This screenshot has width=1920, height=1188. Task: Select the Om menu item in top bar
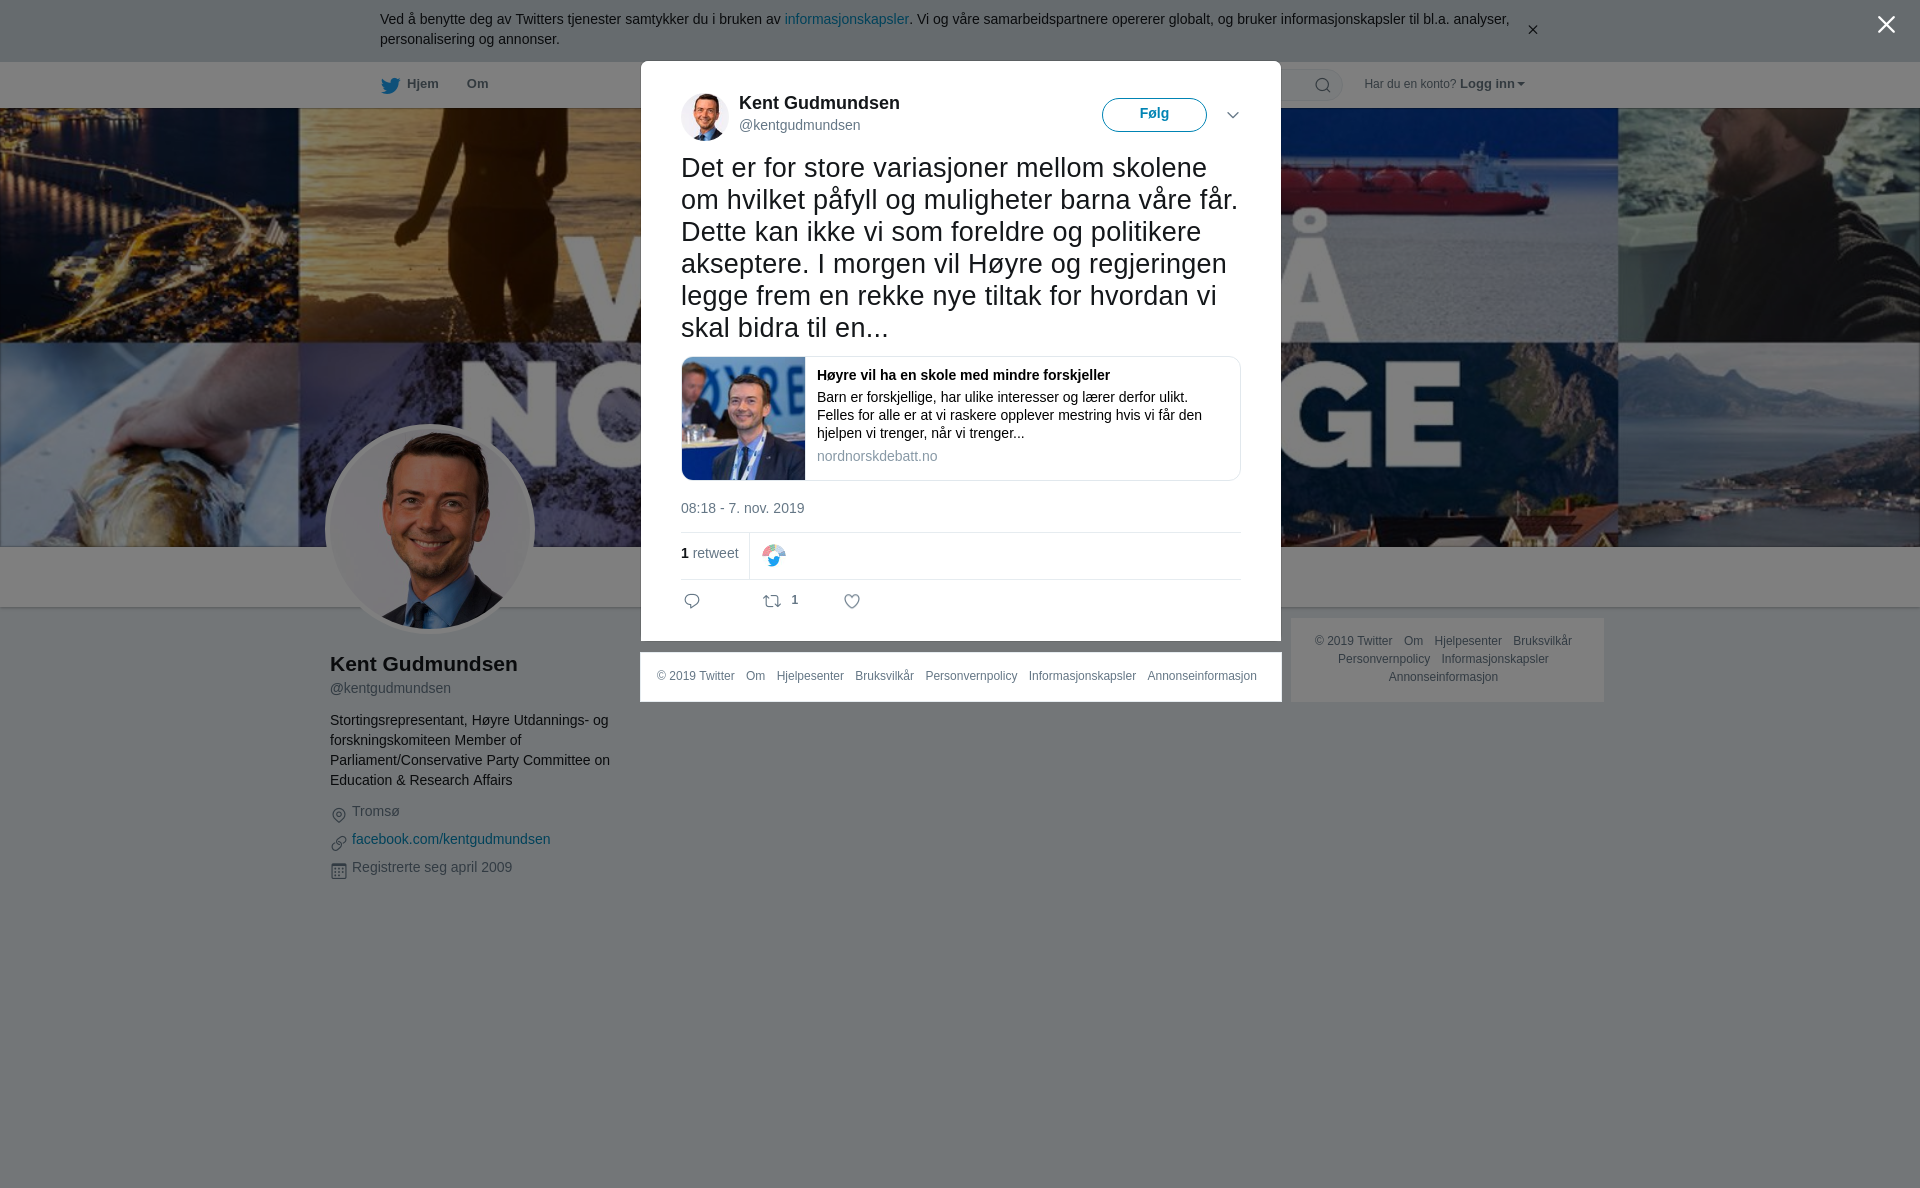[x=477, y=84]
